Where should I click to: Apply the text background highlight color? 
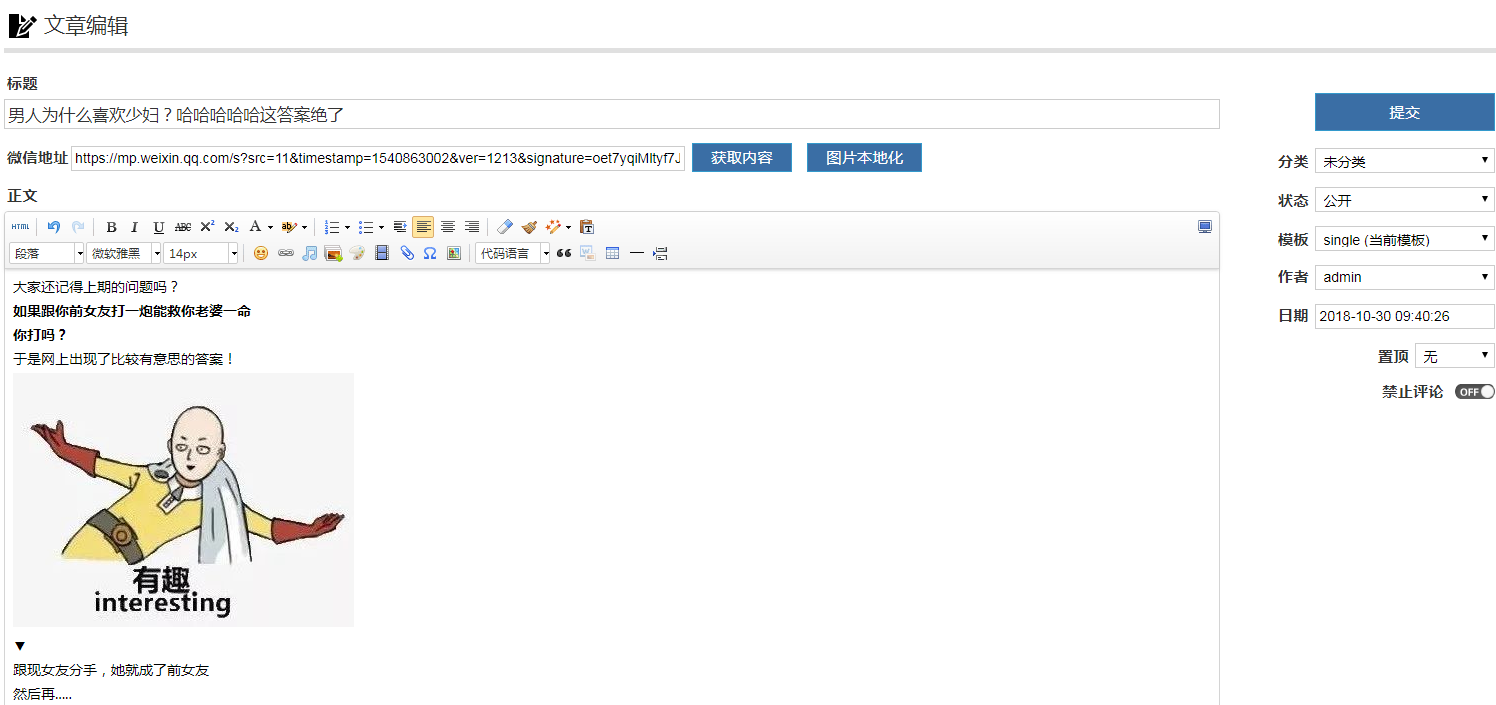coord(288,227)
